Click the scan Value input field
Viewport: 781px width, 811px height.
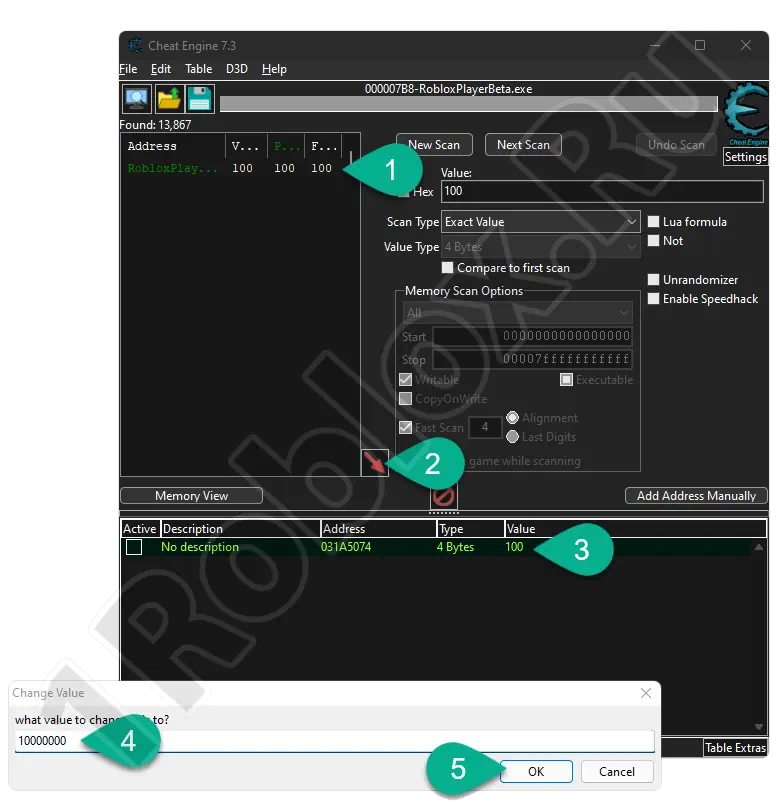coord(602,191)
